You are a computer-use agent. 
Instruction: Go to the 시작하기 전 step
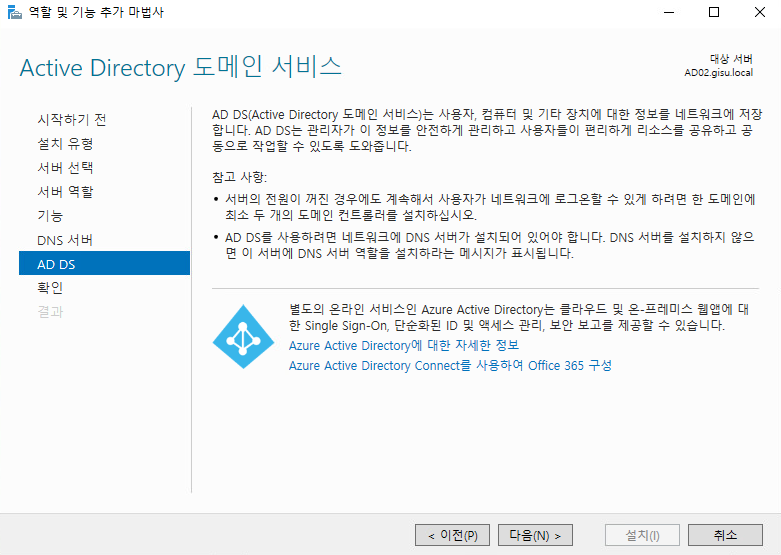[72, 120]
